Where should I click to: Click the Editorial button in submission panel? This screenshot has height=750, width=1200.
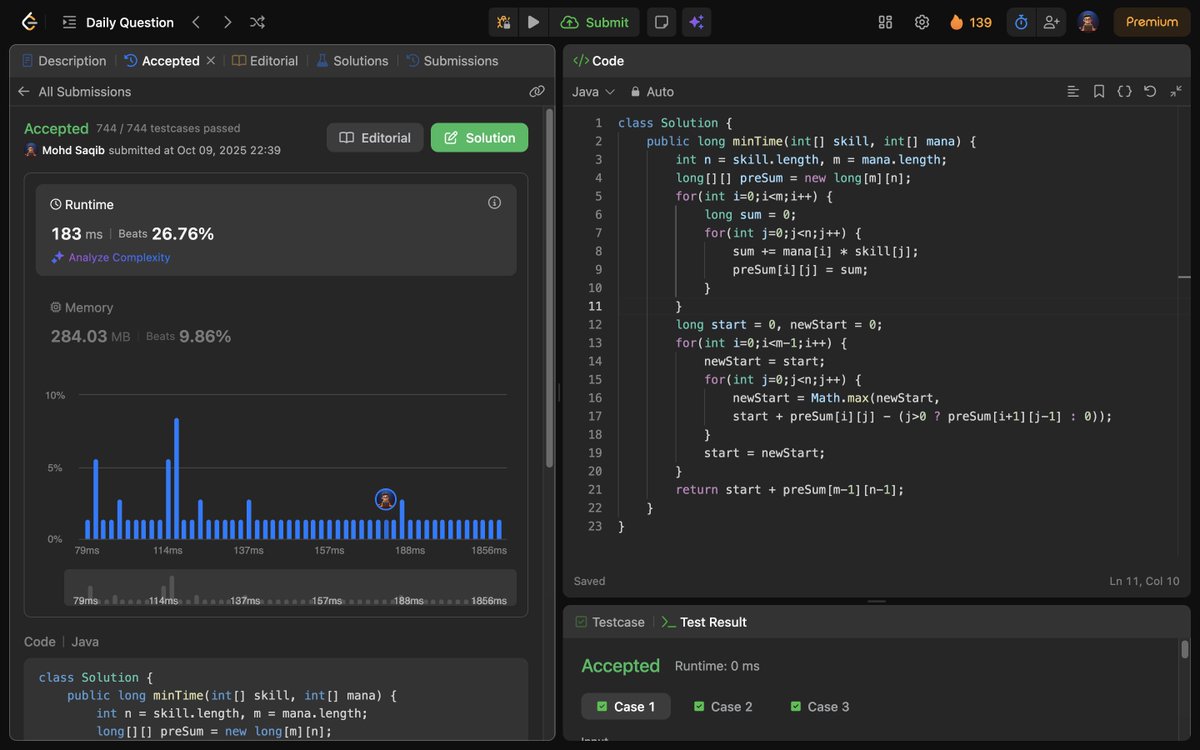tap(375, 138)
